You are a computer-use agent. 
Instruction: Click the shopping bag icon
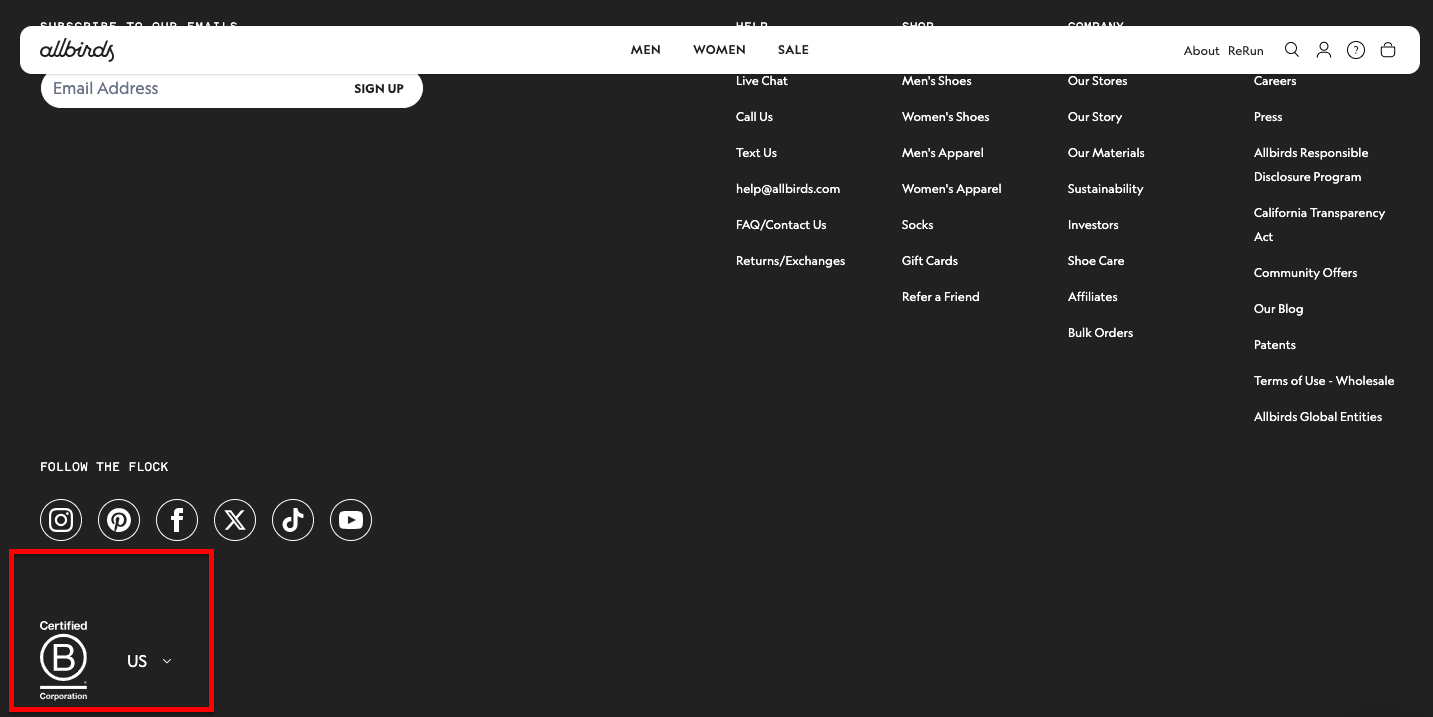point(1388,49)
